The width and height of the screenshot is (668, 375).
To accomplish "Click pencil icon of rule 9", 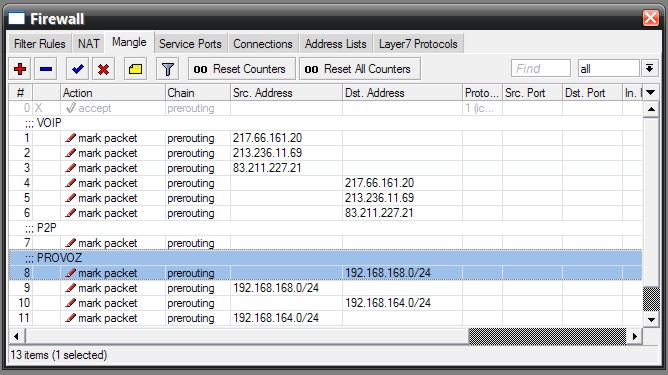I will pos(71,288).
